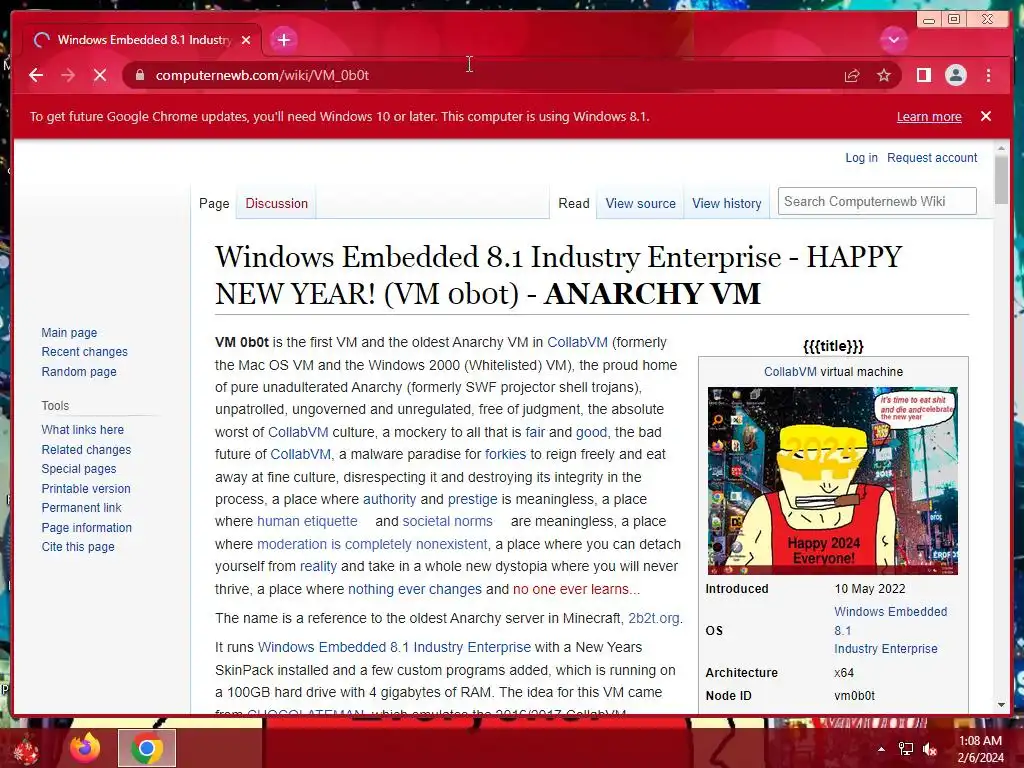Launch Firefox from the taskbar

(85, 748)
